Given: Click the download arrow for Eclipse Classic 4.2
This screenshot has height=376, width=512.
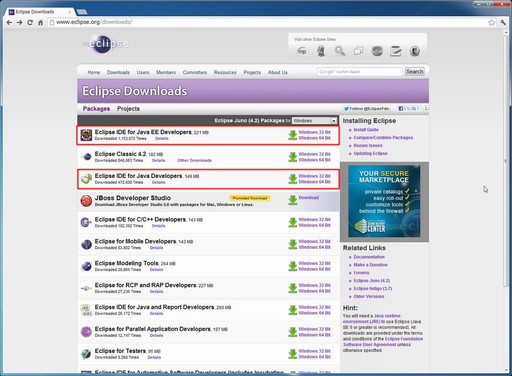Looking at the screenshot, I should pos(293,157).
